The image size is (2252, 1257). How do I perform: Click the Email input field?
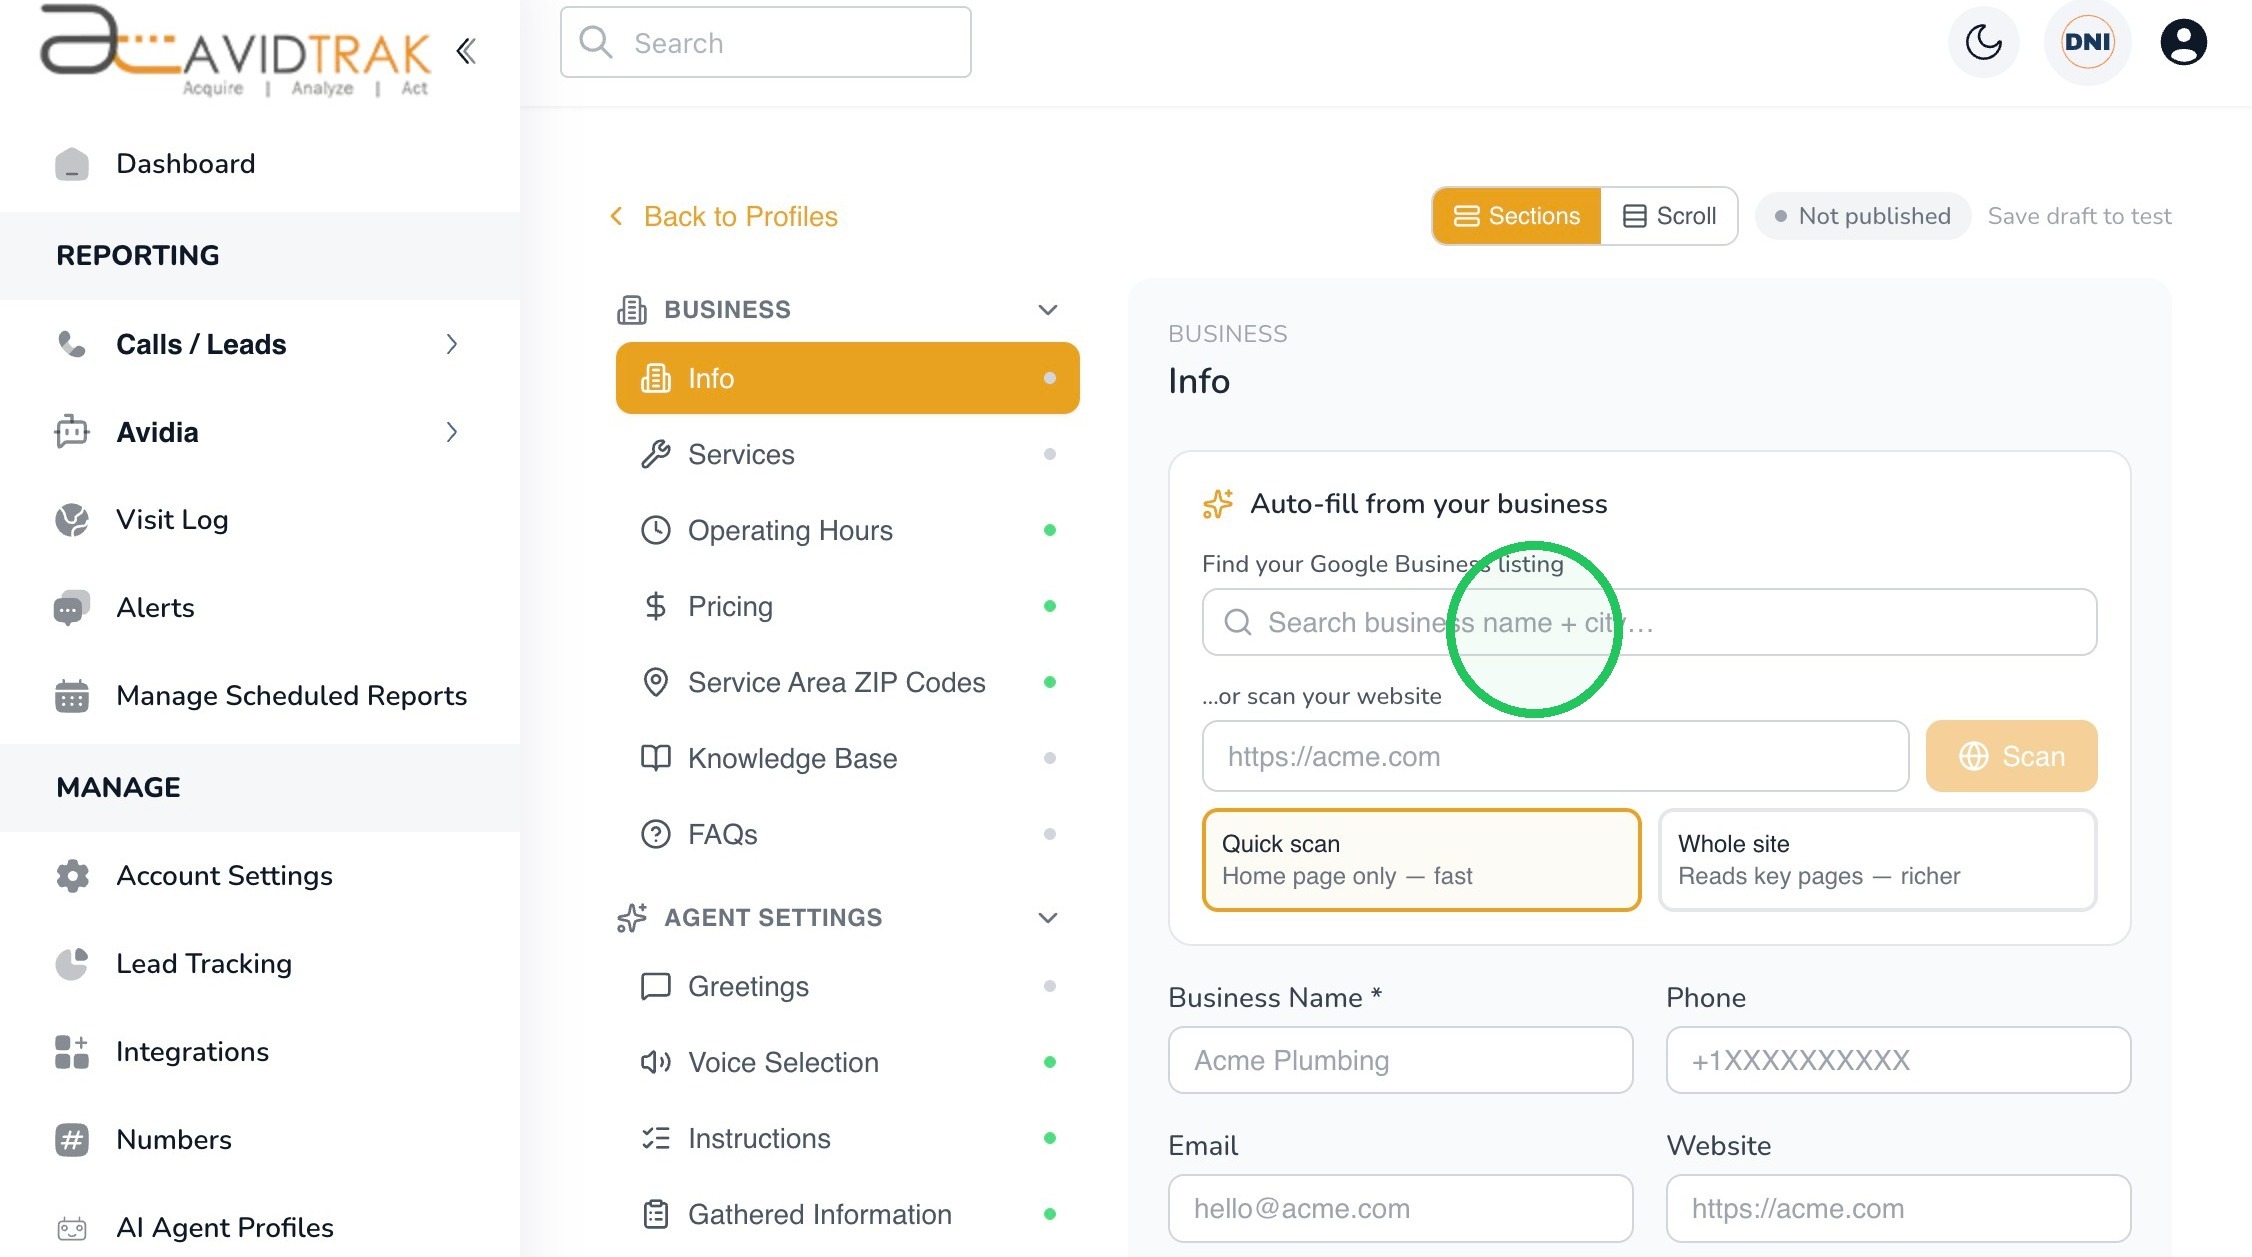point(1401,1208)
